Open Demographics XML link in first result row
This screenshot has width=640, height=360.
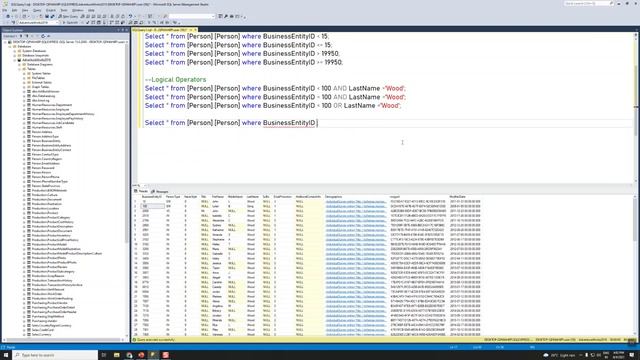tap(356, 201)
